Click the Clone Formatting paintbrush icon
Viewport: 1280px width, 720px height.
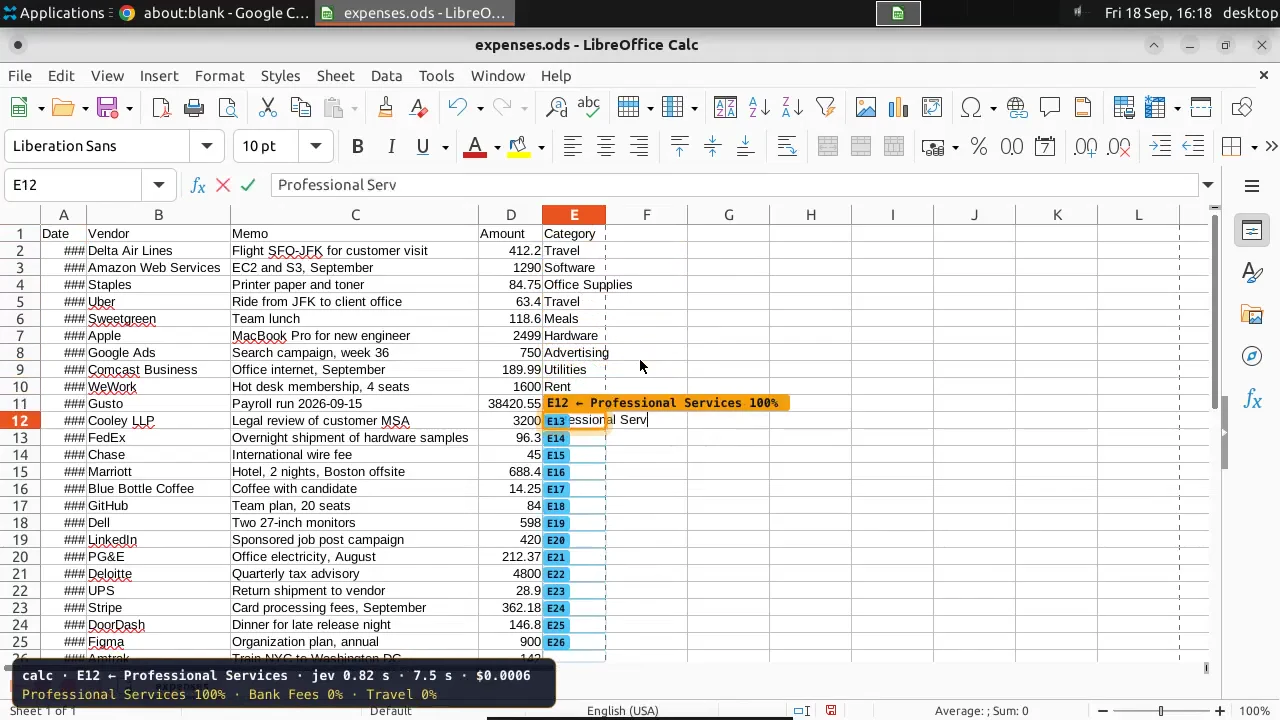click(x=386, y=108)
